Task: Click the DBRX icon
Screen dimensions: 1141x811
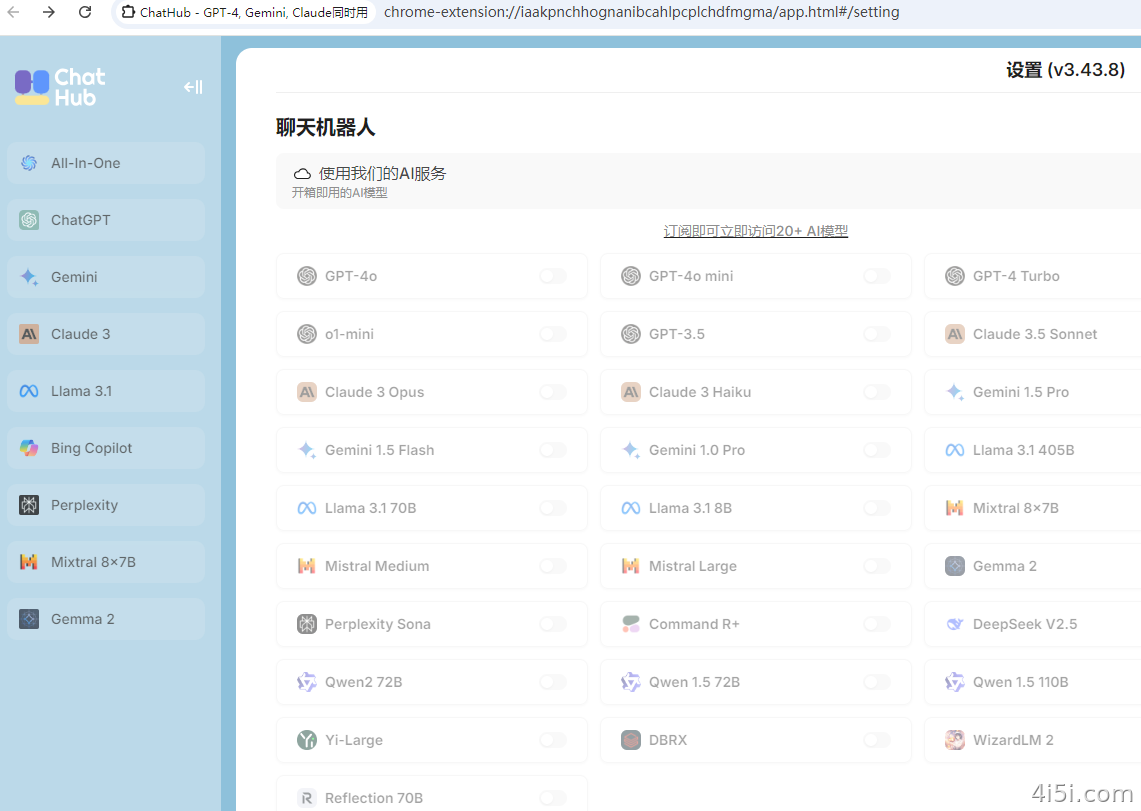Action: pyautogui.click(x=631, y=740)
